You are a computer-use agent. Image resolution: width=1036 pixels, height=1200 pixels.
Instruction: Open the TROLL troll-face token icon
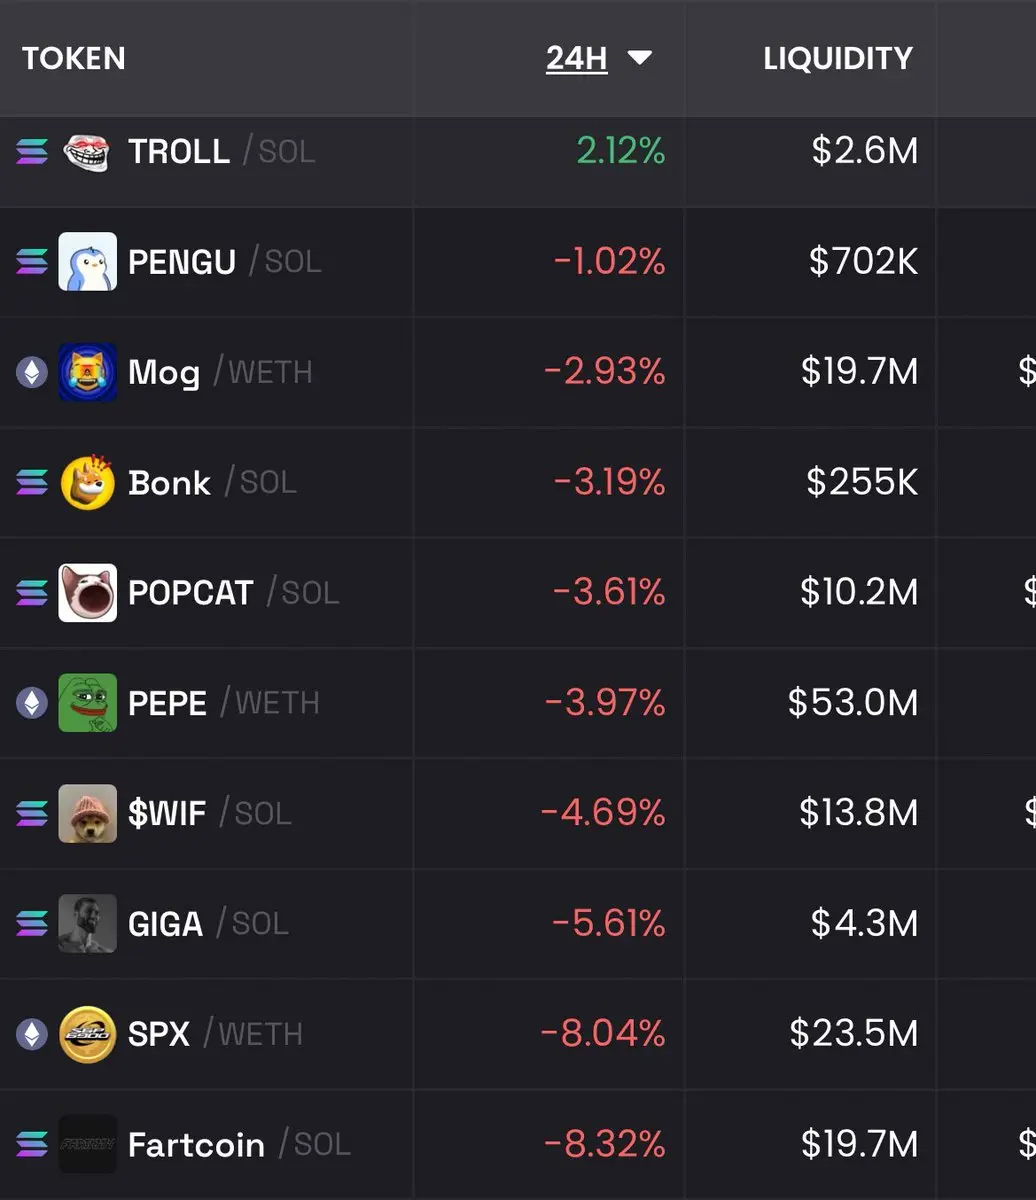[87, 152]
